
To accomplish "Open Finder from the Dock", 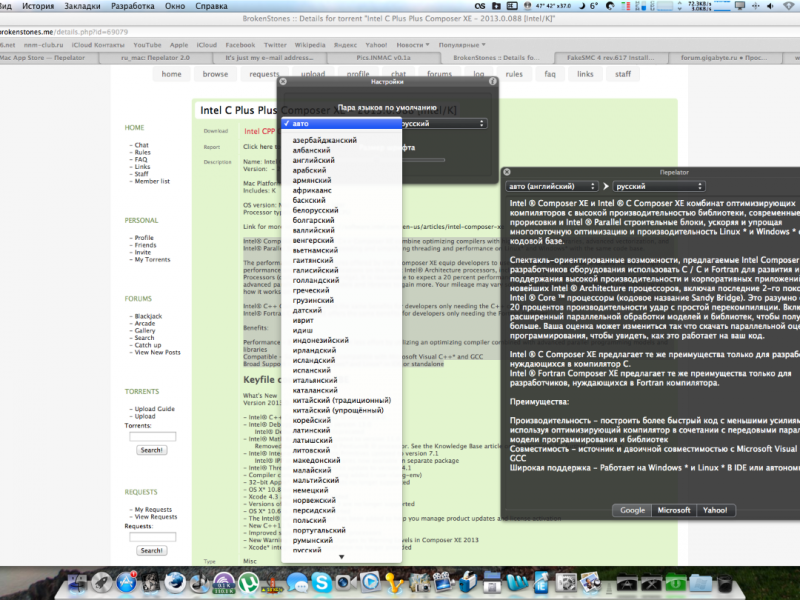I will [78, 583].
